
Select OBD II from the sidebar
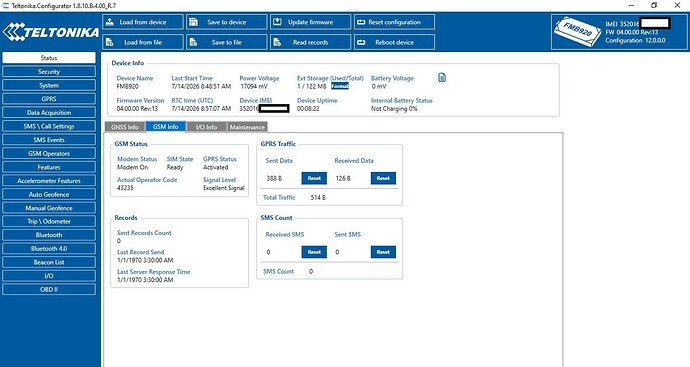[x=49, y=290]
